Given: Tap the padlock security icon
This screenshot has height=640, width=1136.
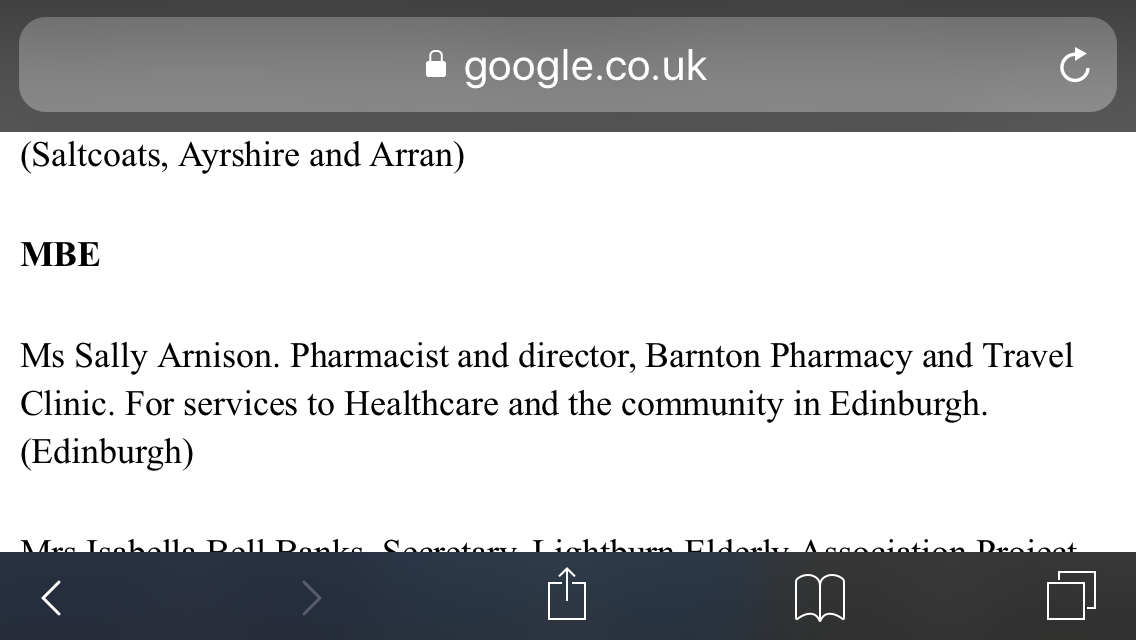Looking at the screenshot, I should pyautogui.click(x=435, y=64).
